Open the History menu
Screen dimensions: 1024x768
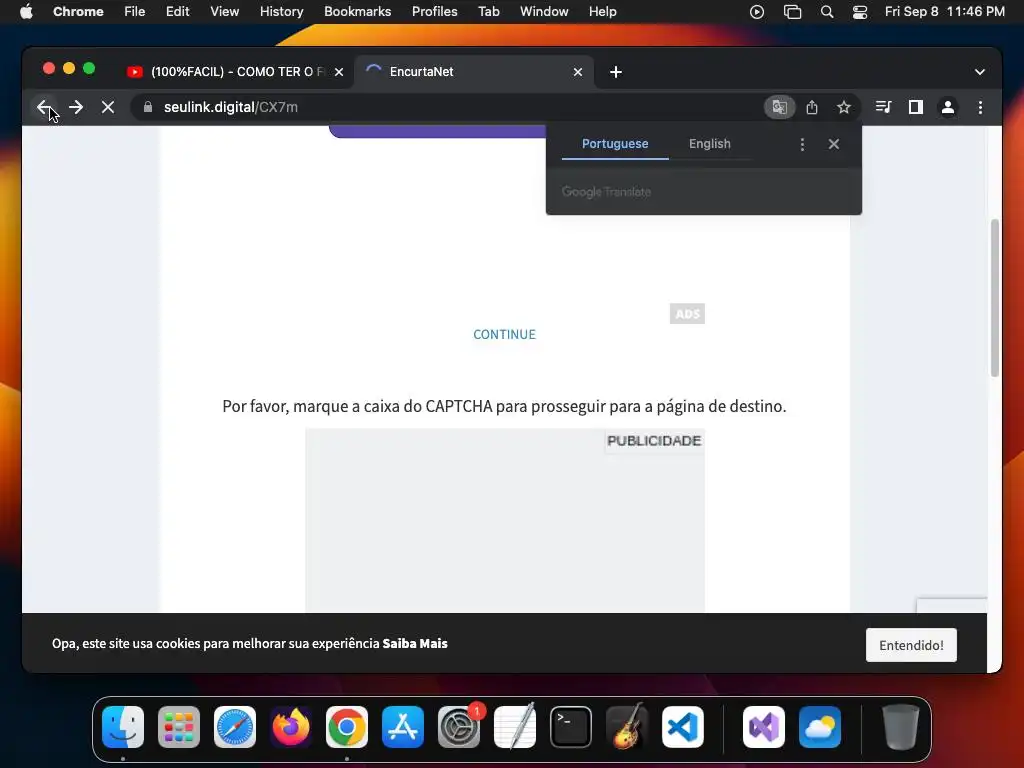click(x=281, y=12)
